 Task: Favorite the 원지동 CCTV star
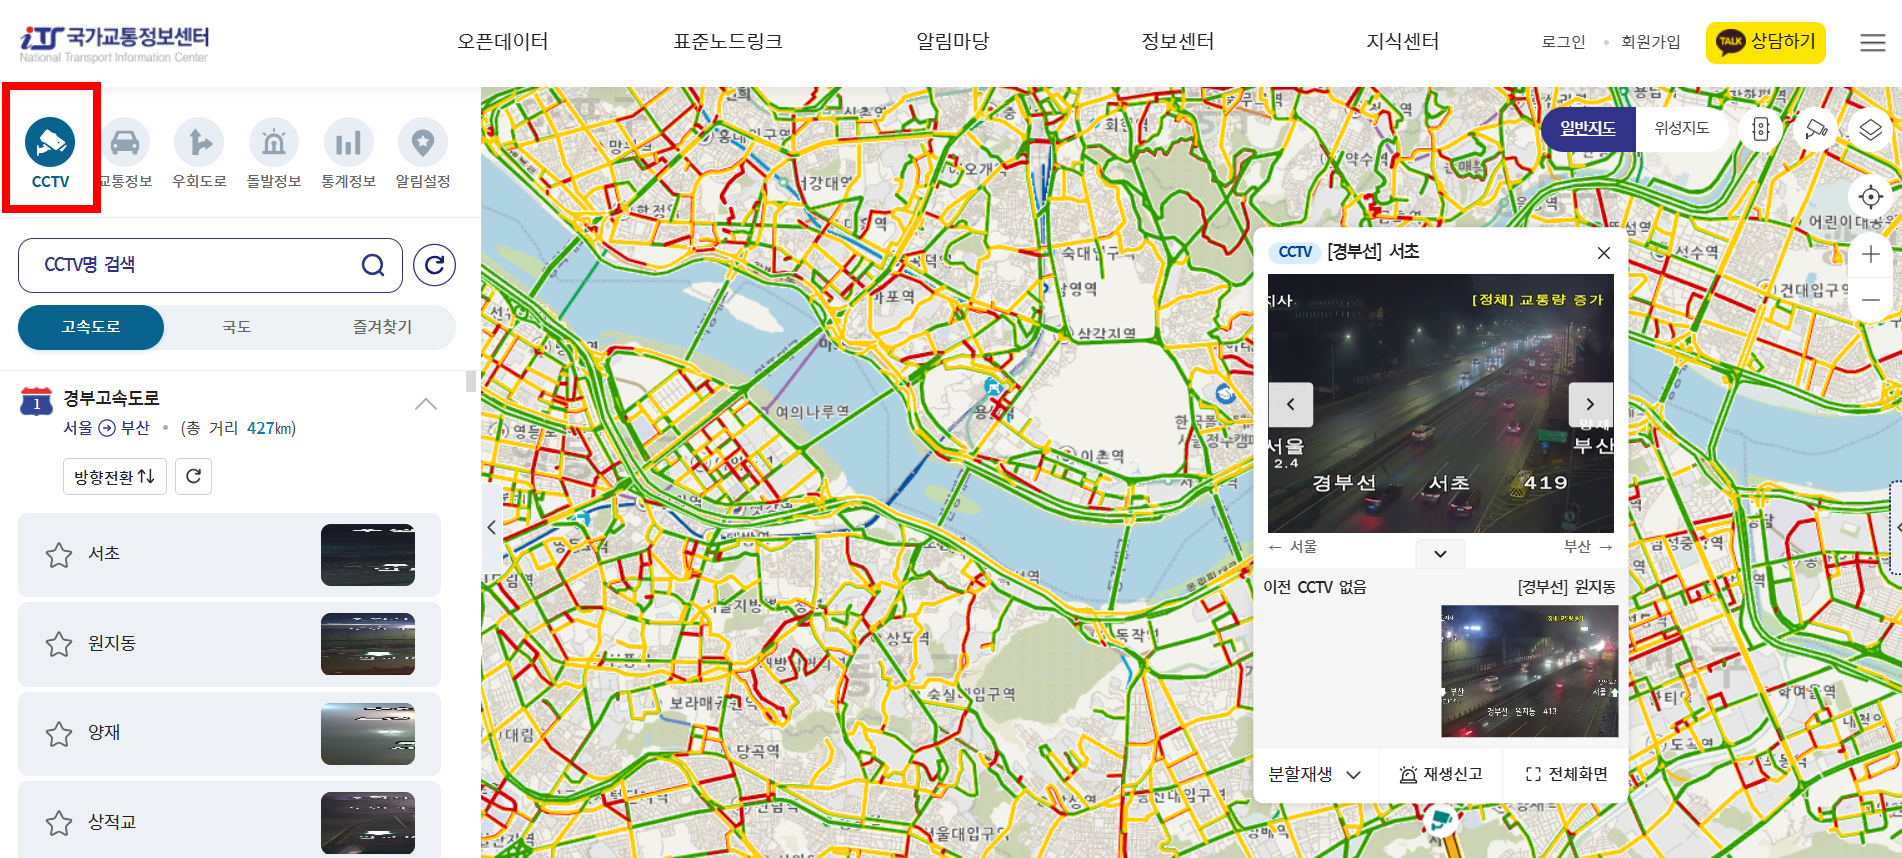(59, 644)
